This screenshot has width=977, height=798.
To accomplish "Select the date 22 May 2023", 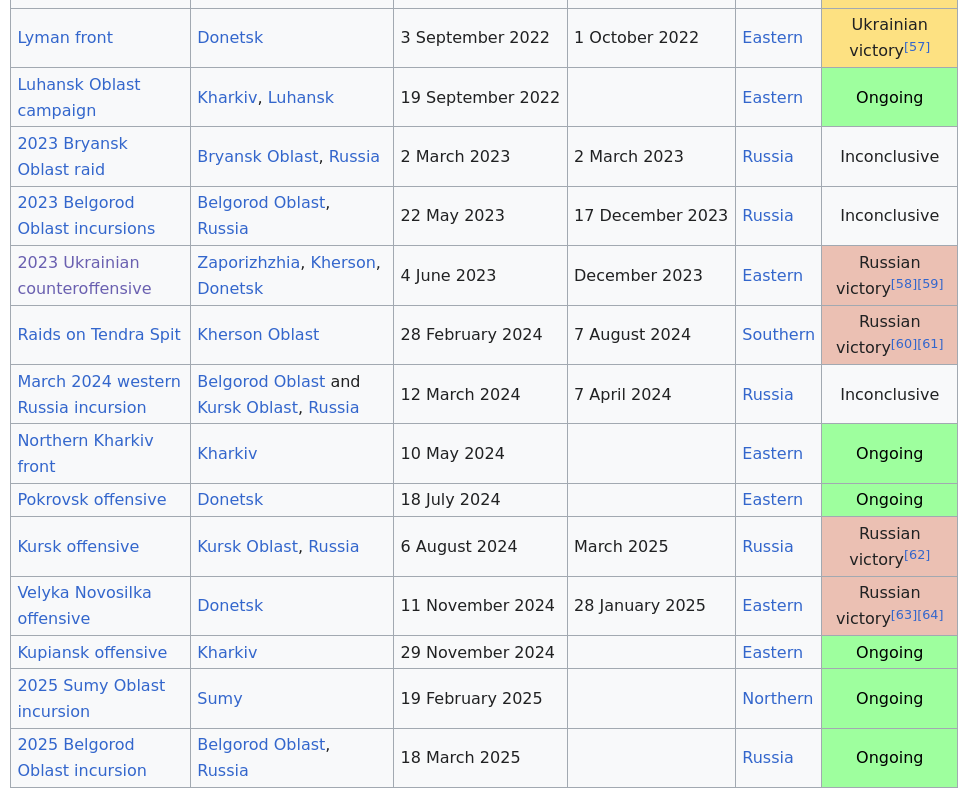I will [452, 216].
